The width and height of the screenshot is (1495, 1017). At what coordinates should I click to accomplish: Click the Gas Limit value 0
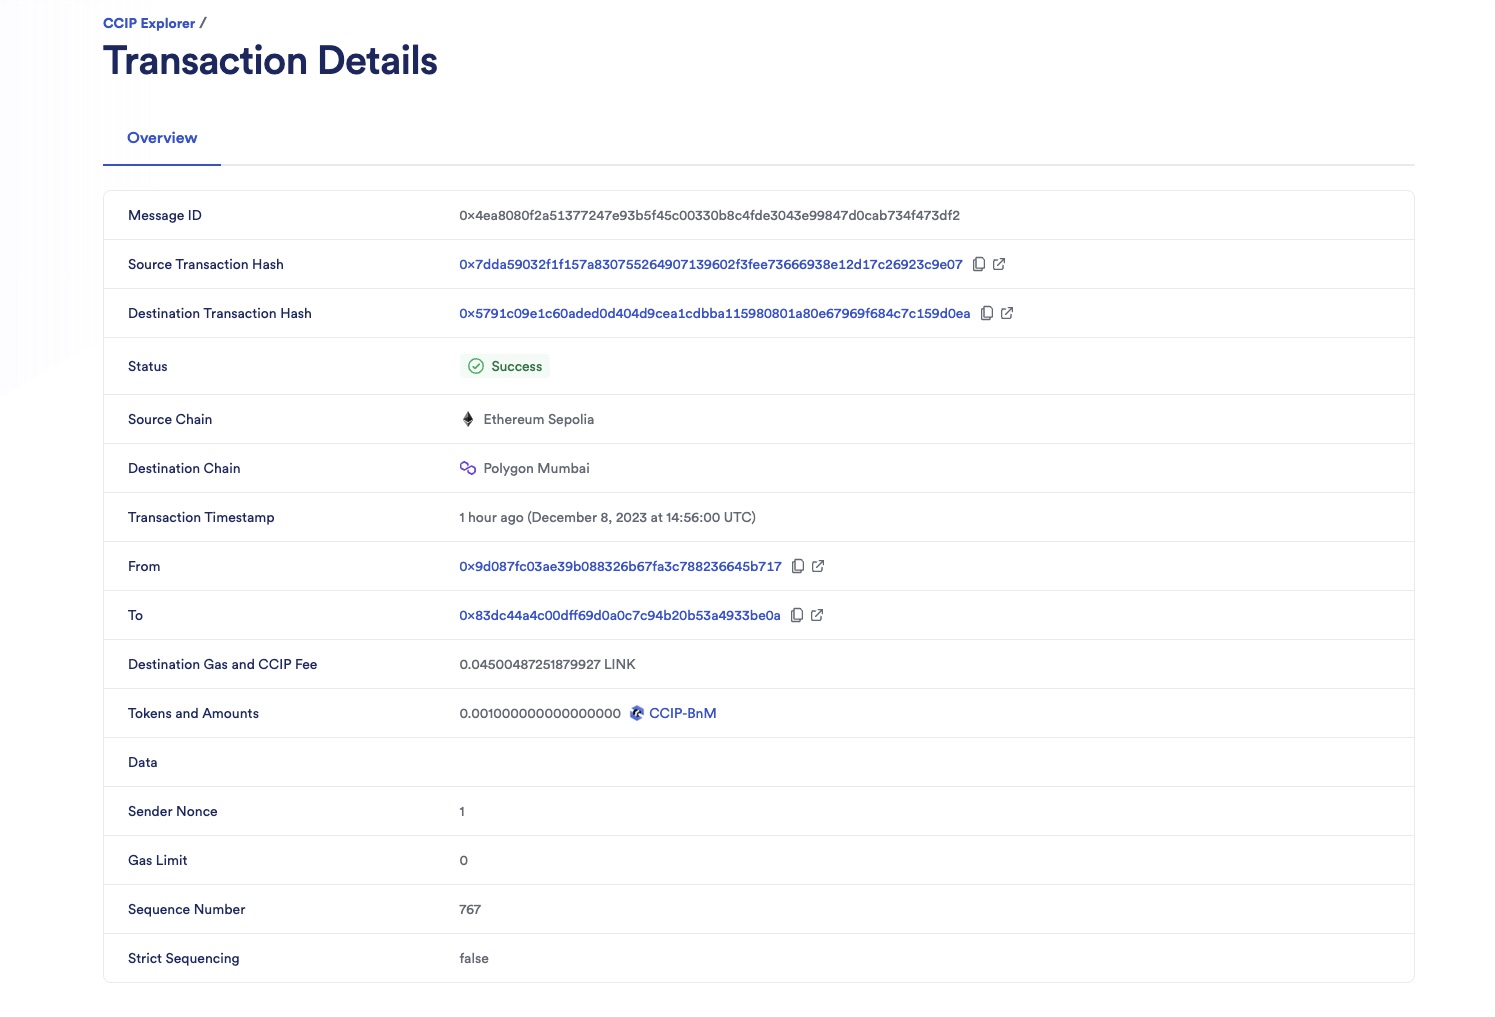[463, 860]
